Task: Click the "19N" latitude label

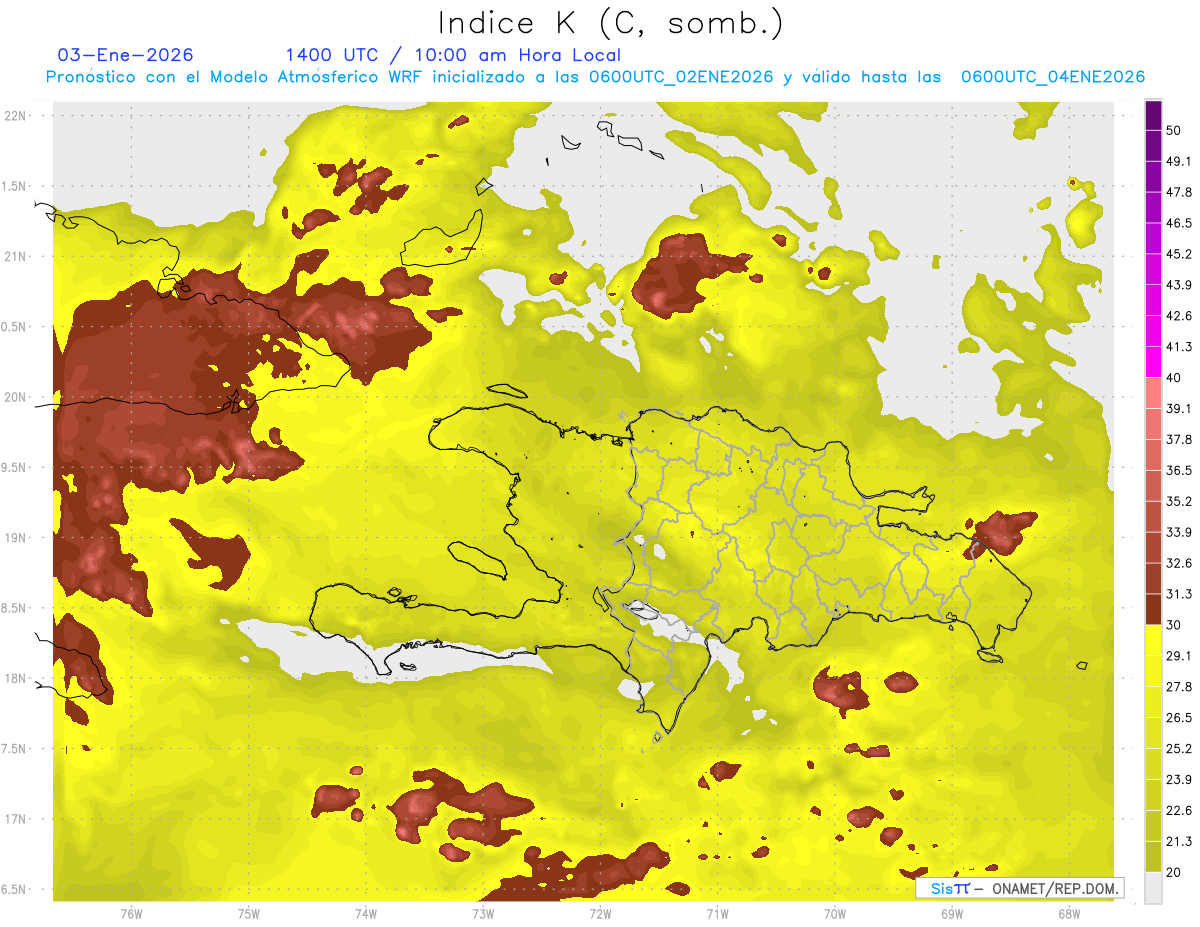Action: coord(16,537)
